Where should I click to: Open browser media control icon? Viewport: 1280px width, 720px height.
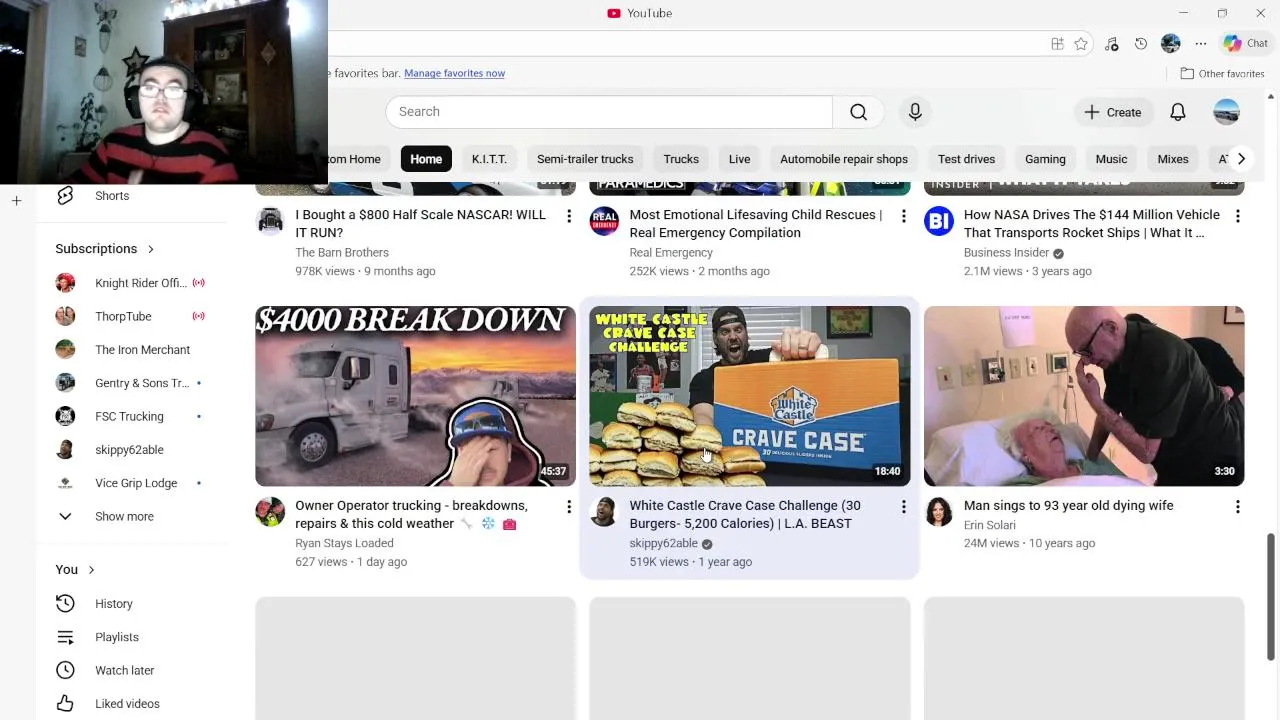[x=1112, y=44]
